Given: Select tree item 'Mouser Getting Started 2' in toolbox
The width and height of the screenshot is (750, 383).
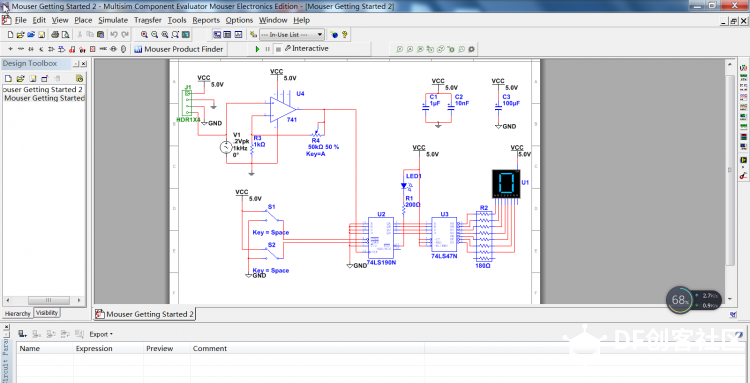Looking at the screenshot, I should click(x=42, y=89).
